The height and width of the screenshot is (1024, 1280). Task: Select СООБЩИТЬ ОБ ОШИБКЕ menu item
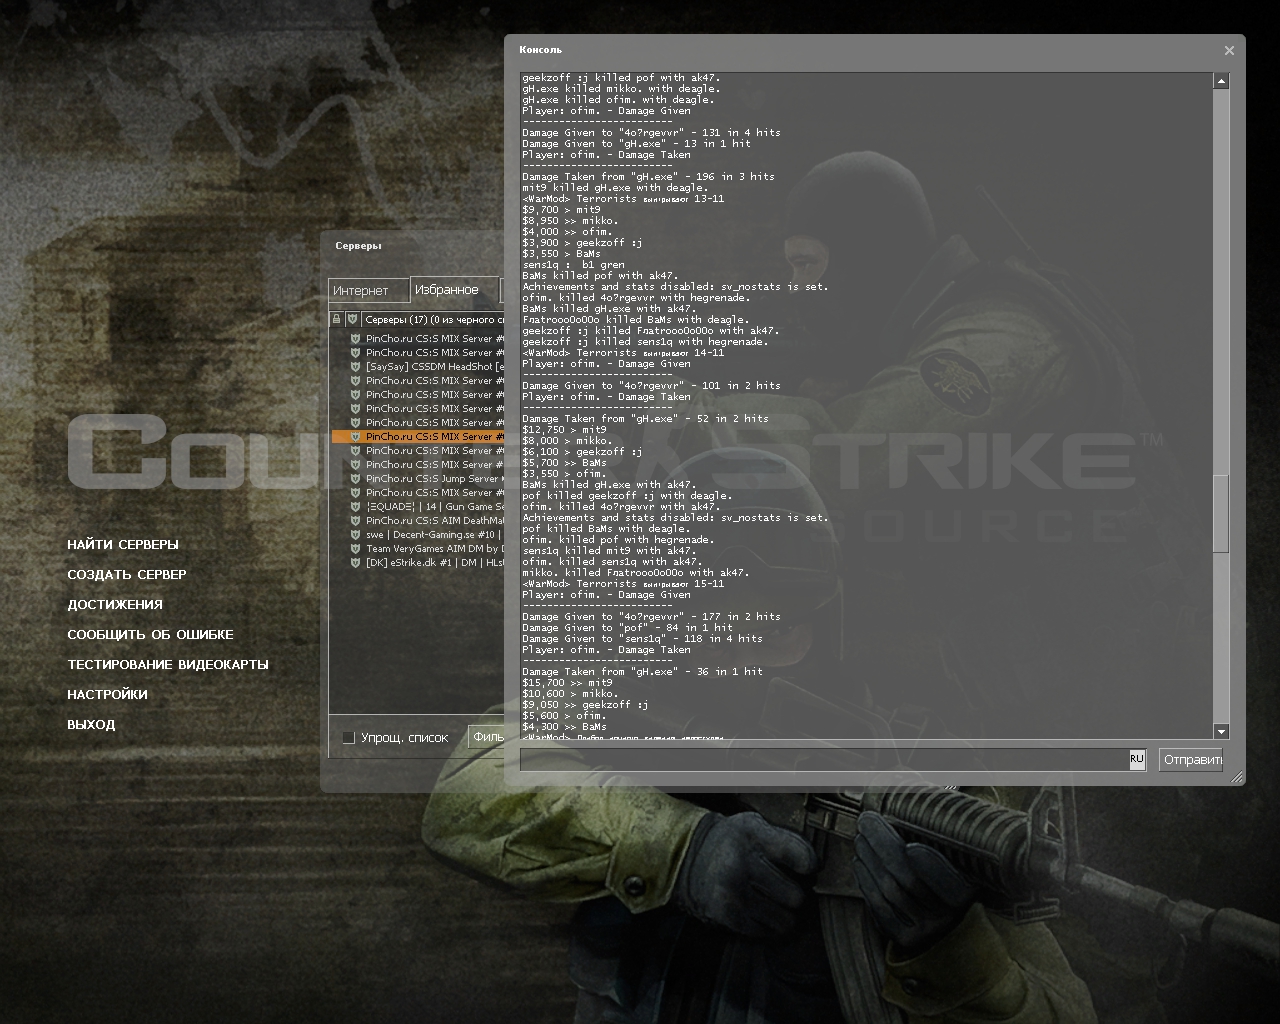point(150,635)
